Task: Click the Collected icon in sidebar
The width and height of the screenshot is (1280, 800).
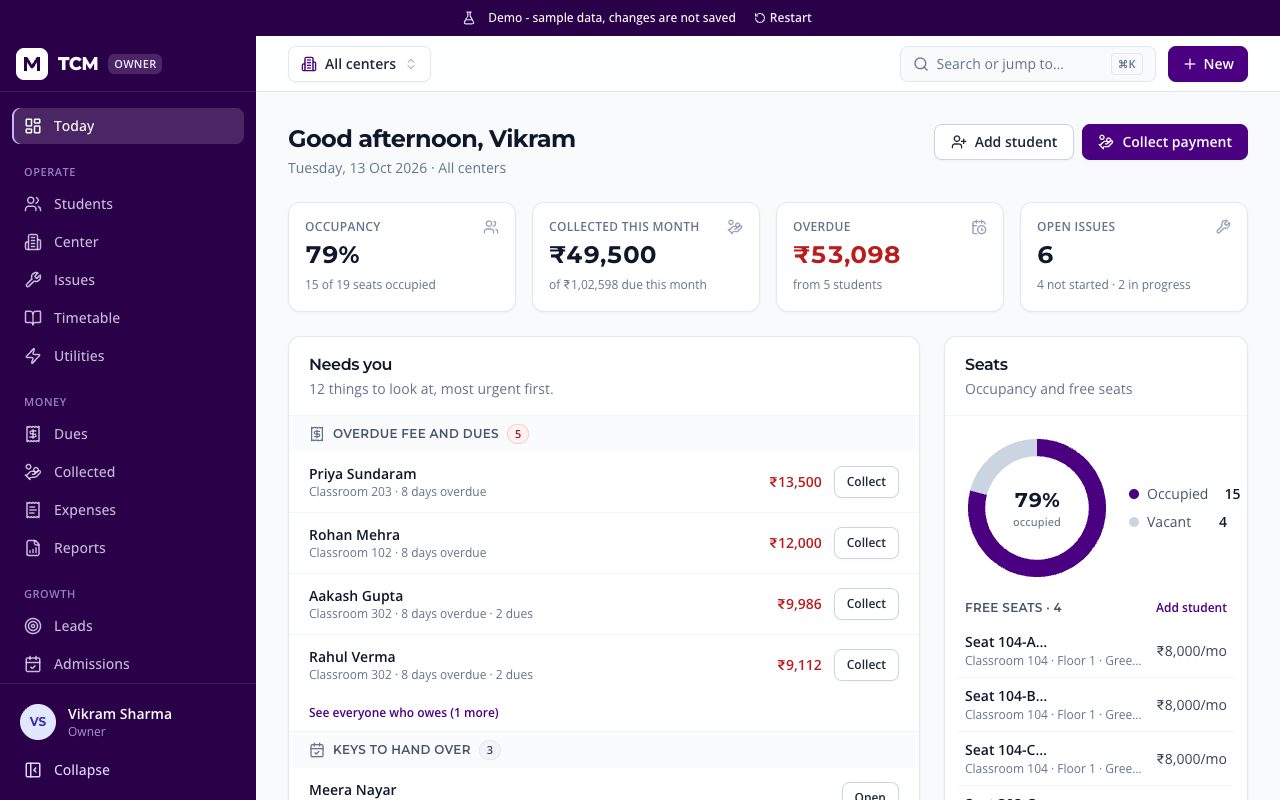Action: (33, 472)
